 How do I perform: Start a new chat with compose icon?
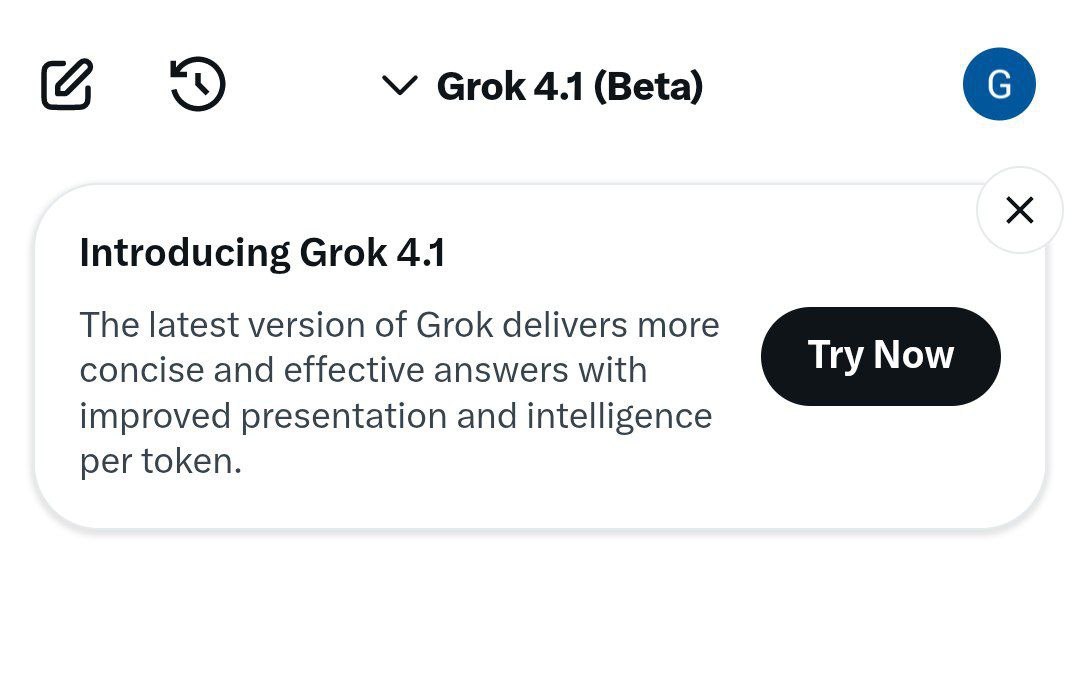click(67, 85)
